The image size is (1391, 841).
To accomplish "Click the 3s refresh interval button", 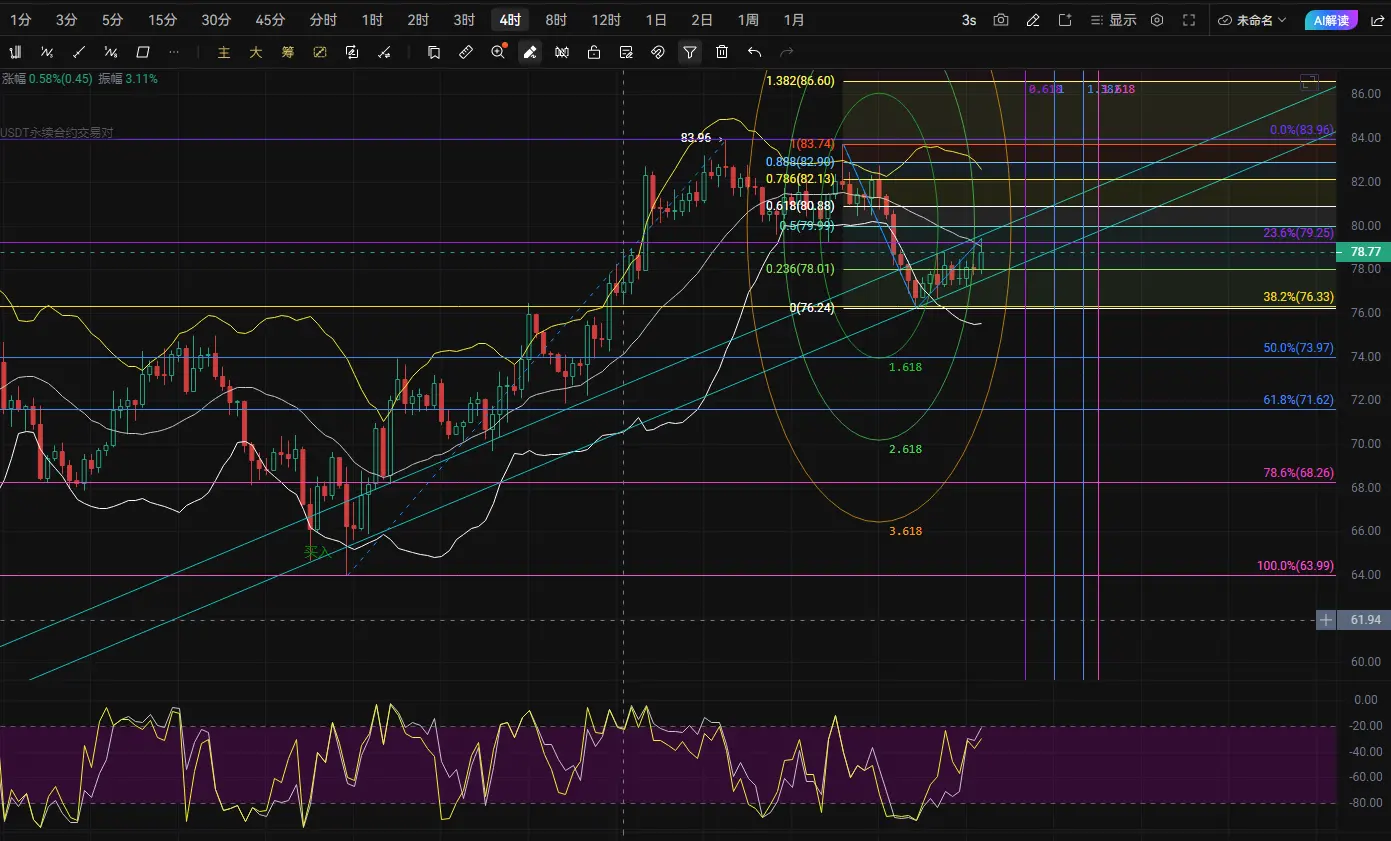I will (969, 20).
